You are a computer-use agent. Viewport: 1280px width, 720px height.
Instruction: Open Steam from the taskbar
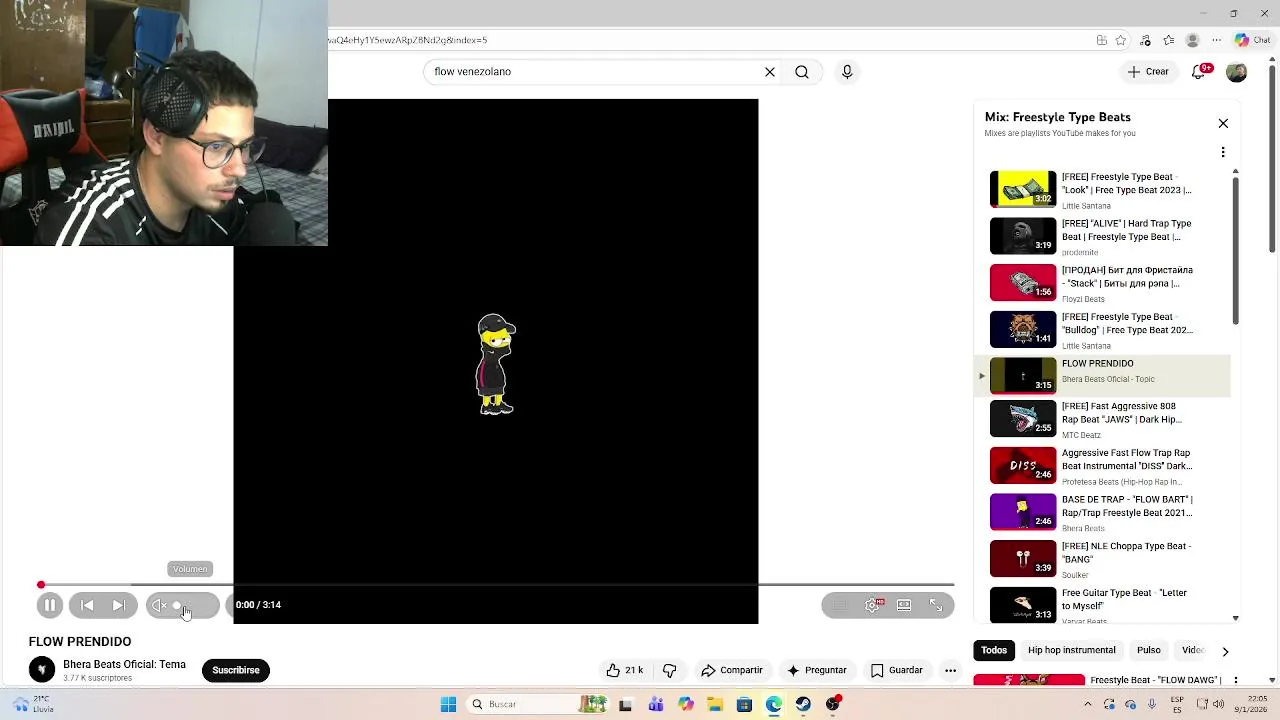pos(803,704)
